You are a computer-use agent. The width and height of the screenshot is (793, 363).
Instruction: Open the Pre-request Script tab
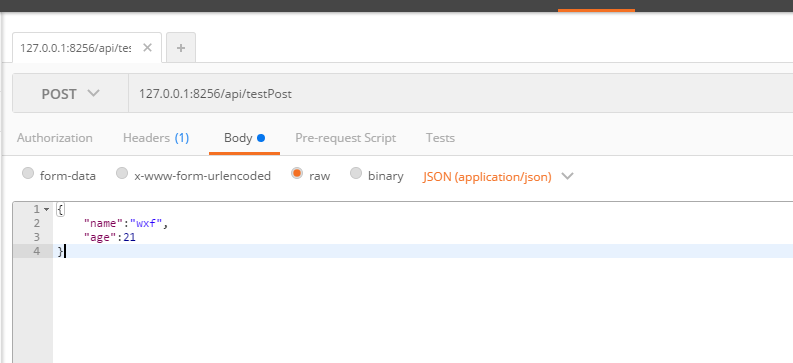345,138
